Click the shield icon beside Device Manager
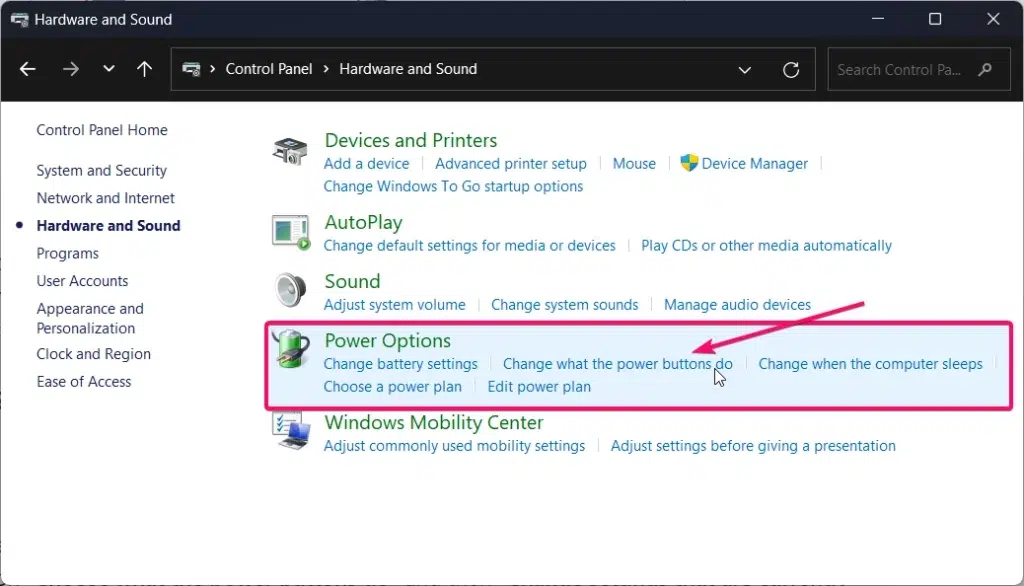Image resolution: width=1024 pixels, height=586 pixels. pos(689,163)
